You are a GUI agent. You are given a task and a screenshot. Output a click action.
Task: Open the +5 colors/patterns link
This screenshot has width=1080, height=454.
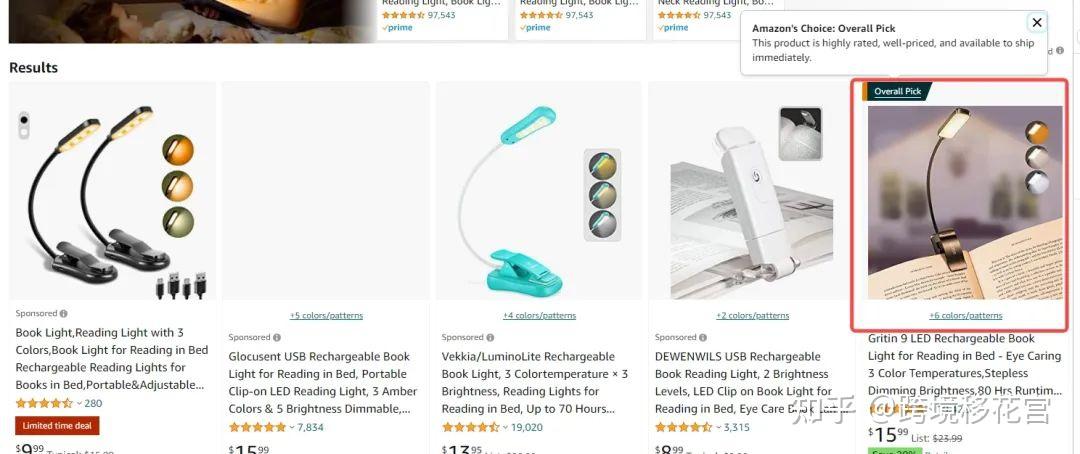point(326,316)
